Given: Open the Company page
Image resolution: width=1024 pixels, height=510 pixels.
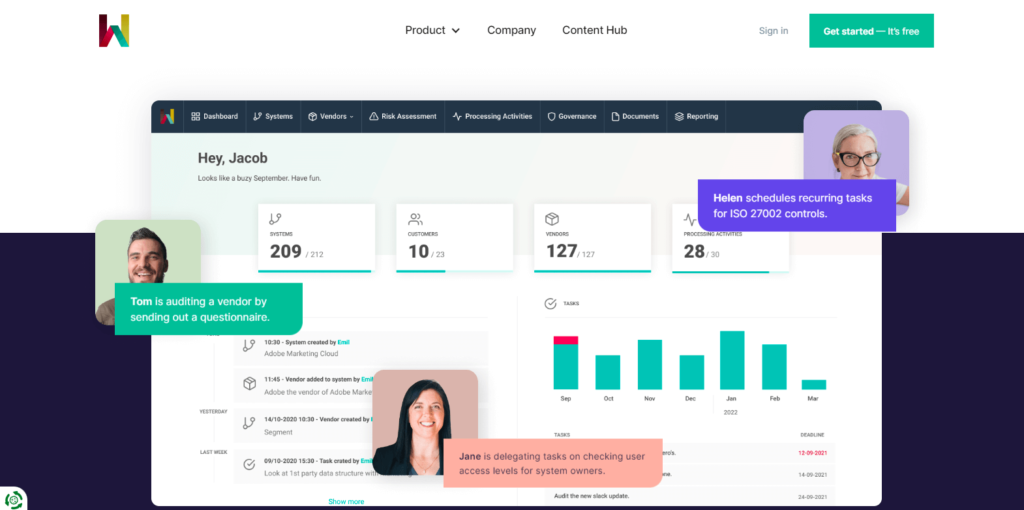Looking at the screenshot, I should coord(511,30).
